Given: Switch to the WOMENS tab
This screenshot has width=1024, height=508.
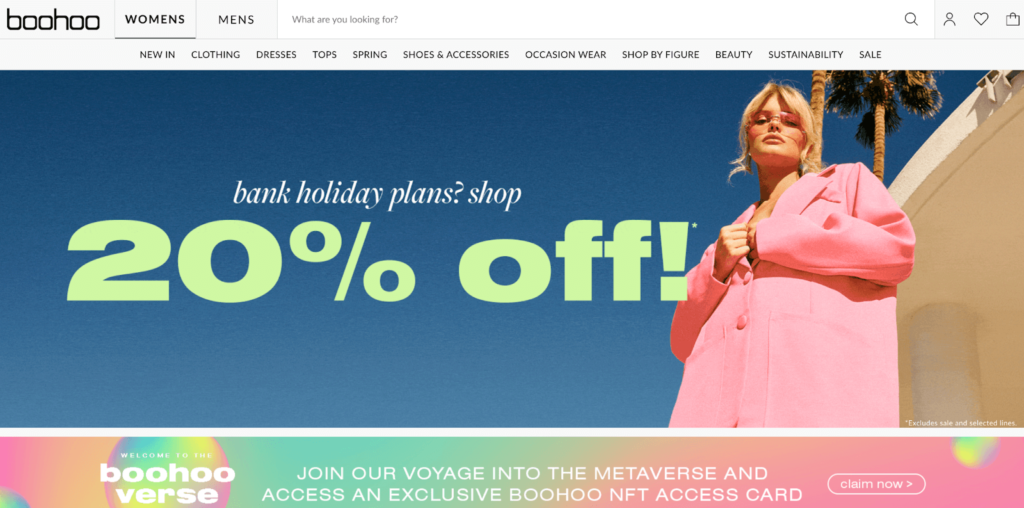Looking at the screenshot, I should pos(155,20).
